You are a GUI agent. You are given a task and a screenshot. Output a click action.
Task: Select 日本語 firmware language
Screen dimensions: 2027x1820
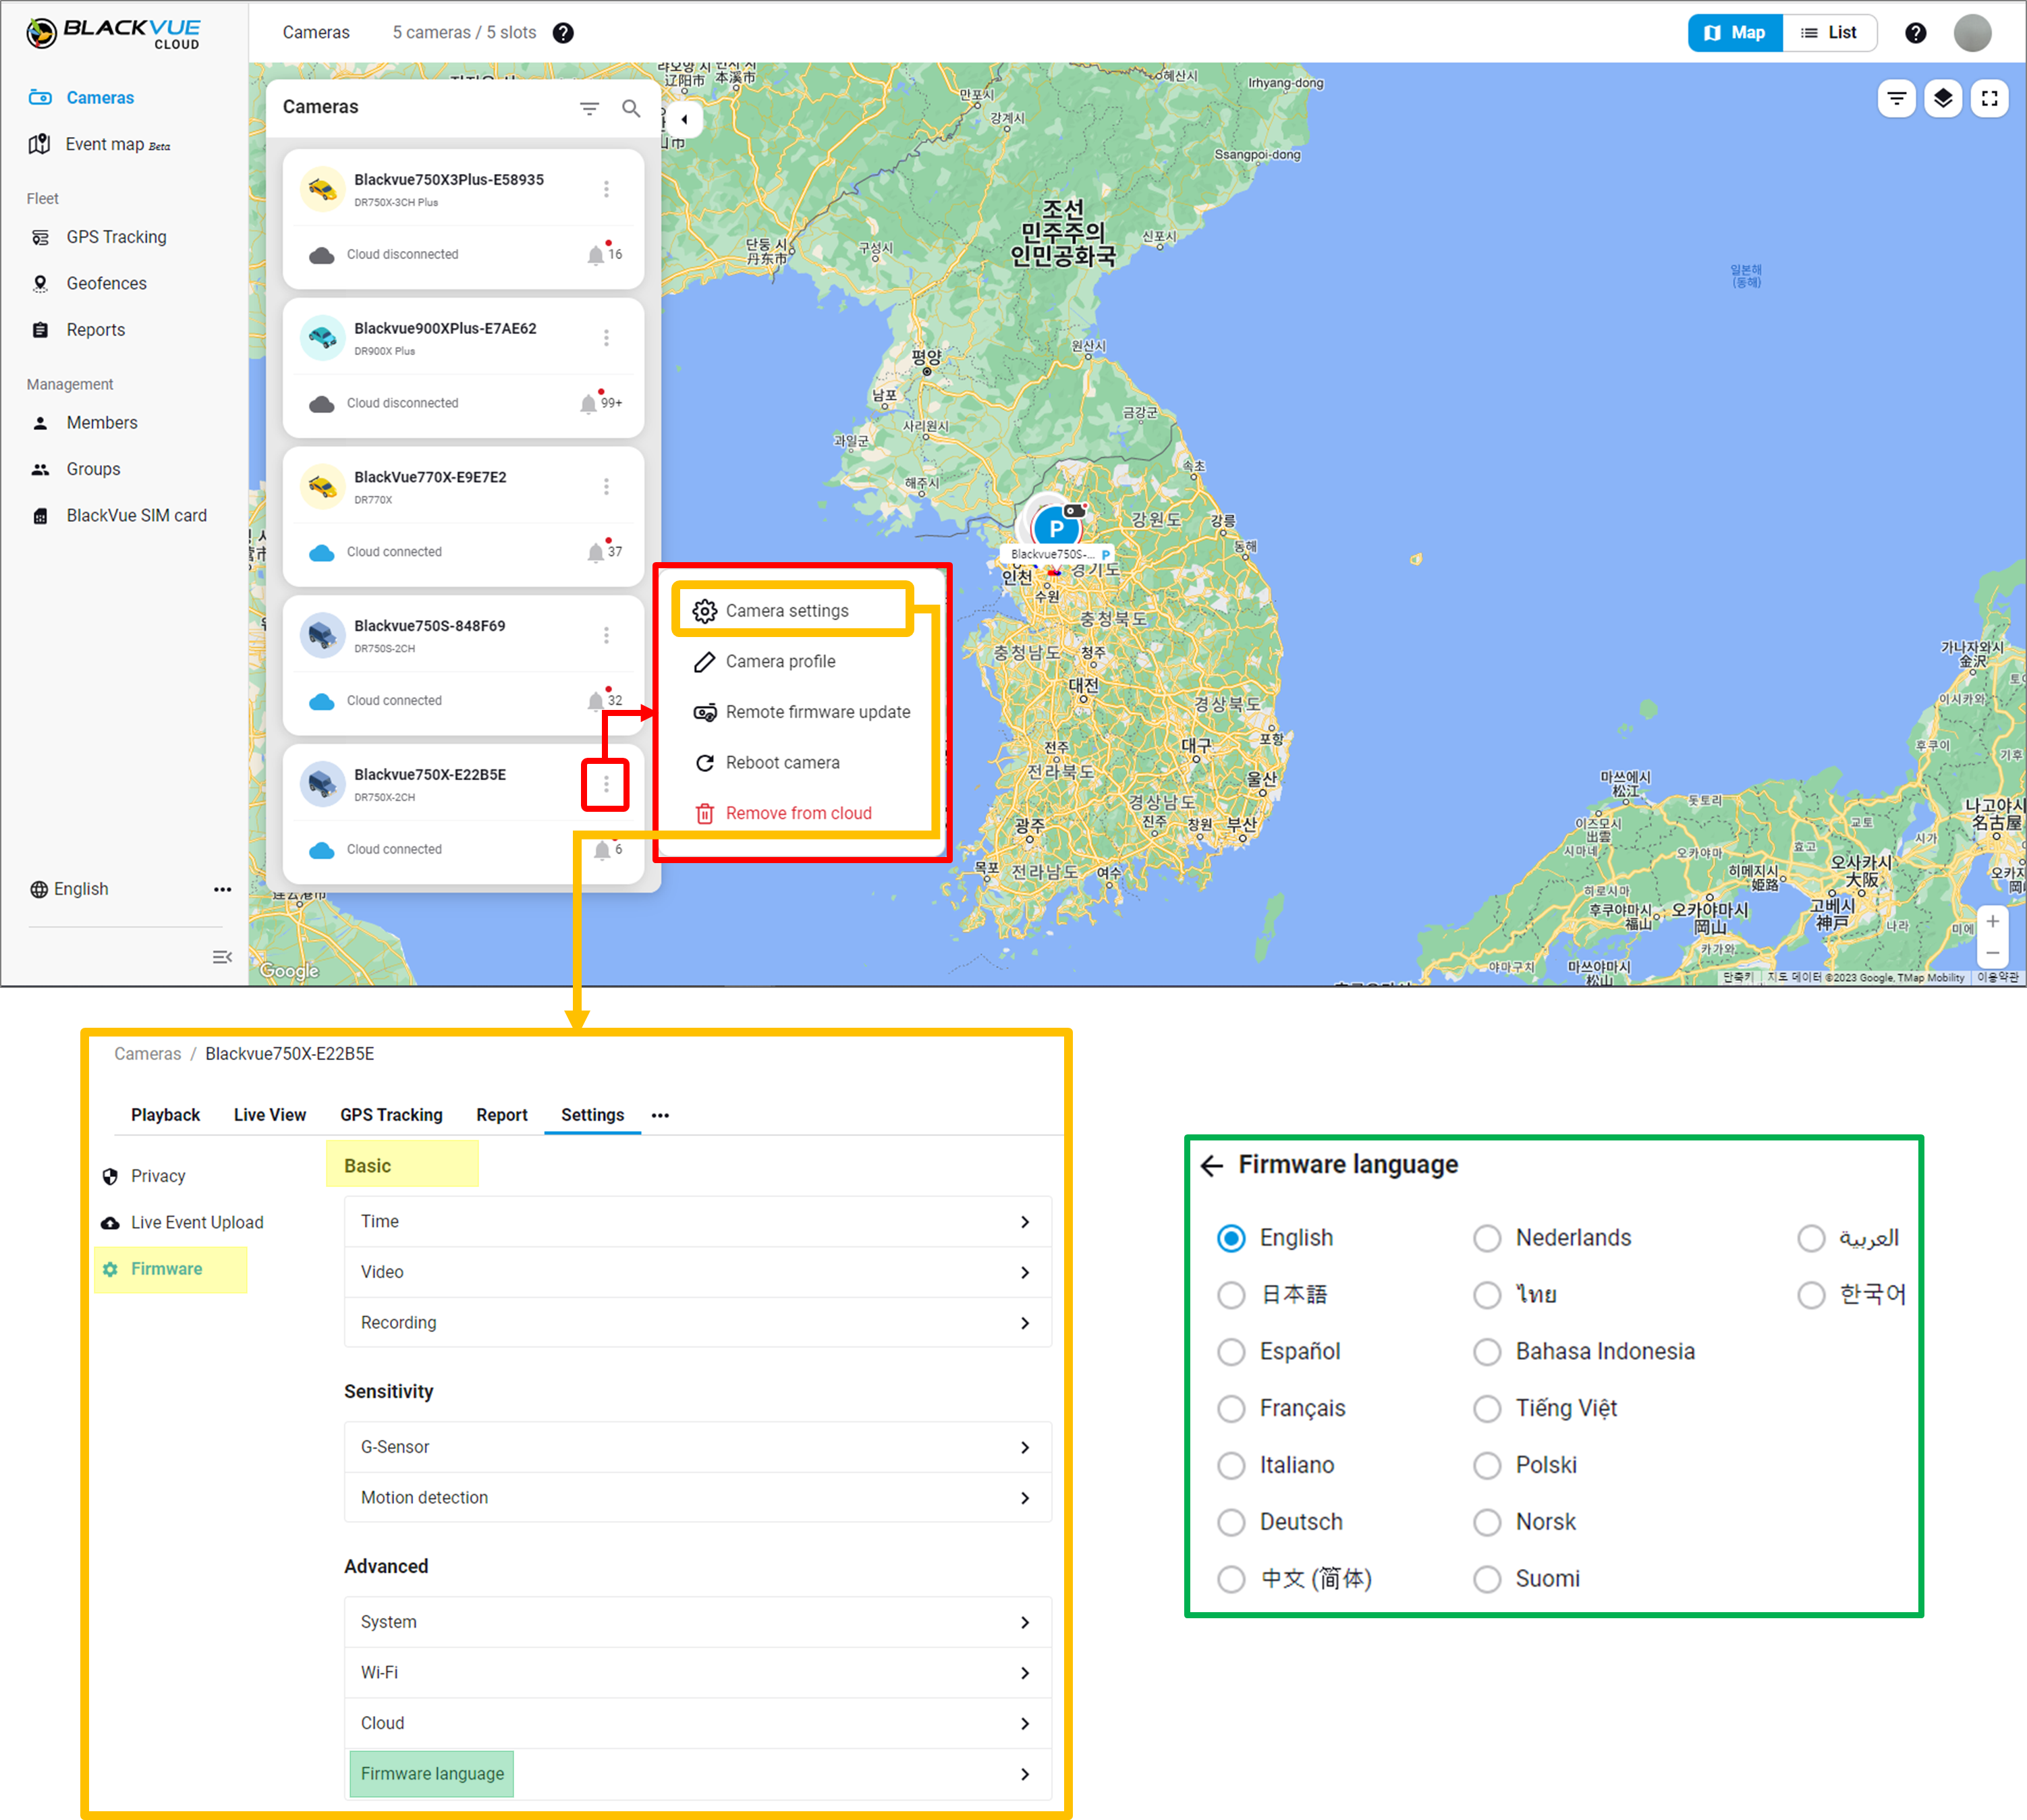click(x=1231, y=1295)
